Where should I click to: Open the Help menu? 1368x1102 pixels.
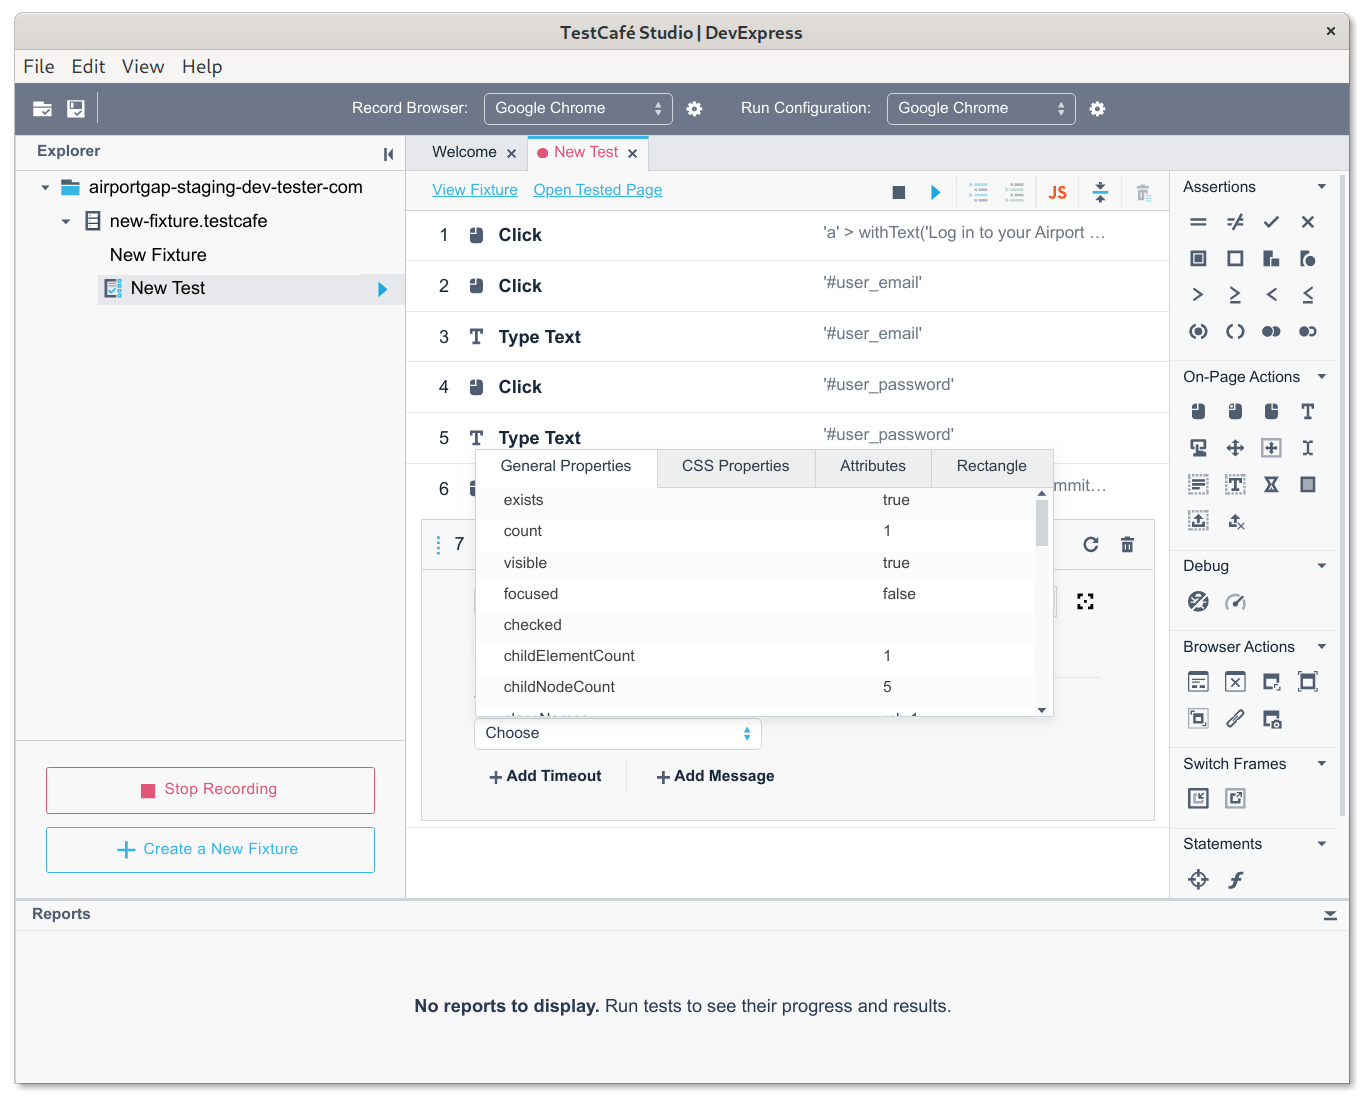202,67
